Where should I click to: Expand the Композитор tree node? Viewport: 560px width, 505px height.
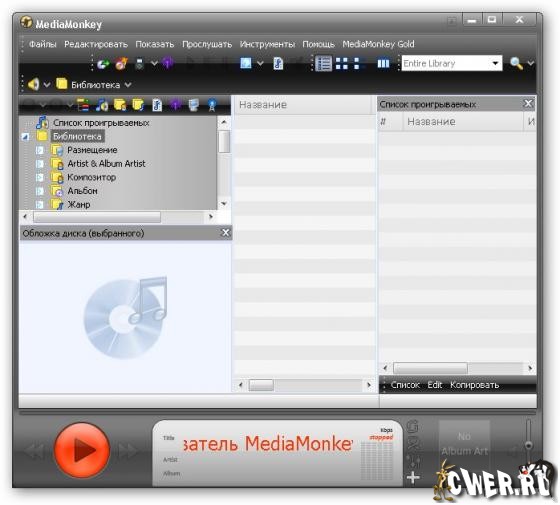40,177
